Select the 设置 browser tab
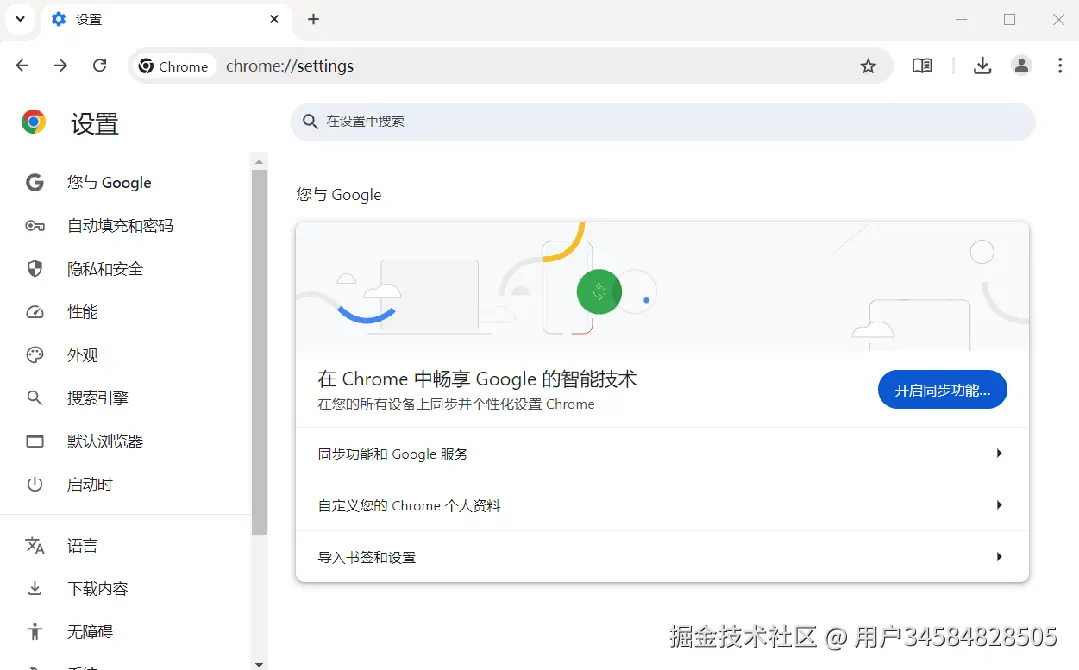Image resolution: width=1079 pixels, height=670 pixels. pyautogui.click(x=165, y=19)
